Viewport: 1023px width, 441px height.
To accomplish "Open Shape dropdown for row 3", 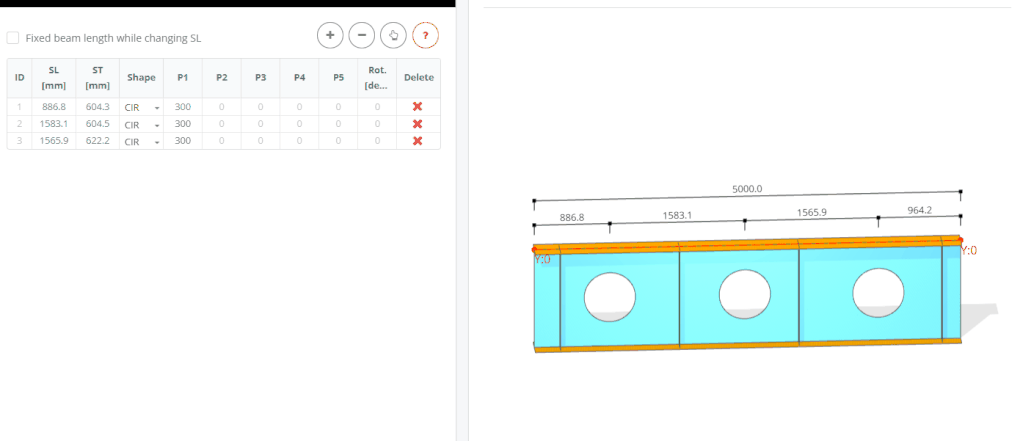I will [x=141, y=141].
